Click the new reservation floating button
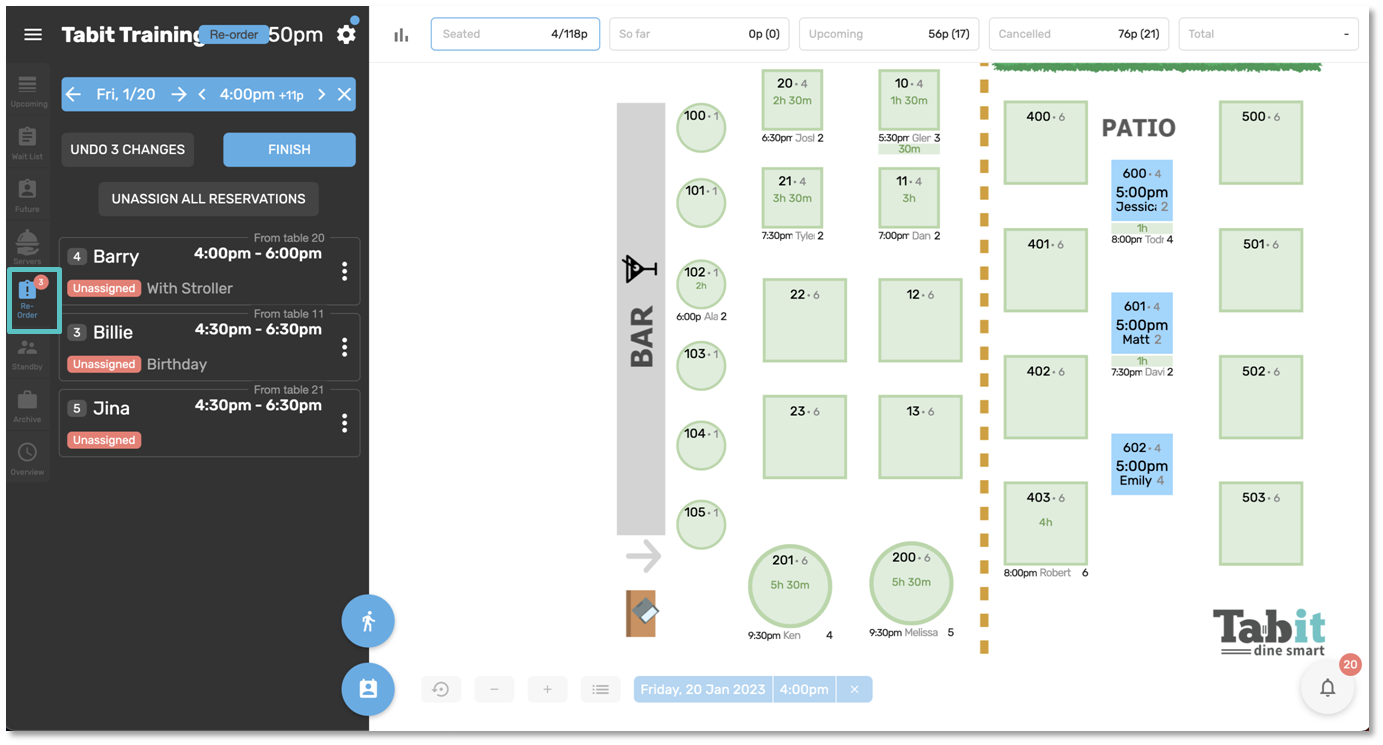1383x745 pixels. [368, 688]
